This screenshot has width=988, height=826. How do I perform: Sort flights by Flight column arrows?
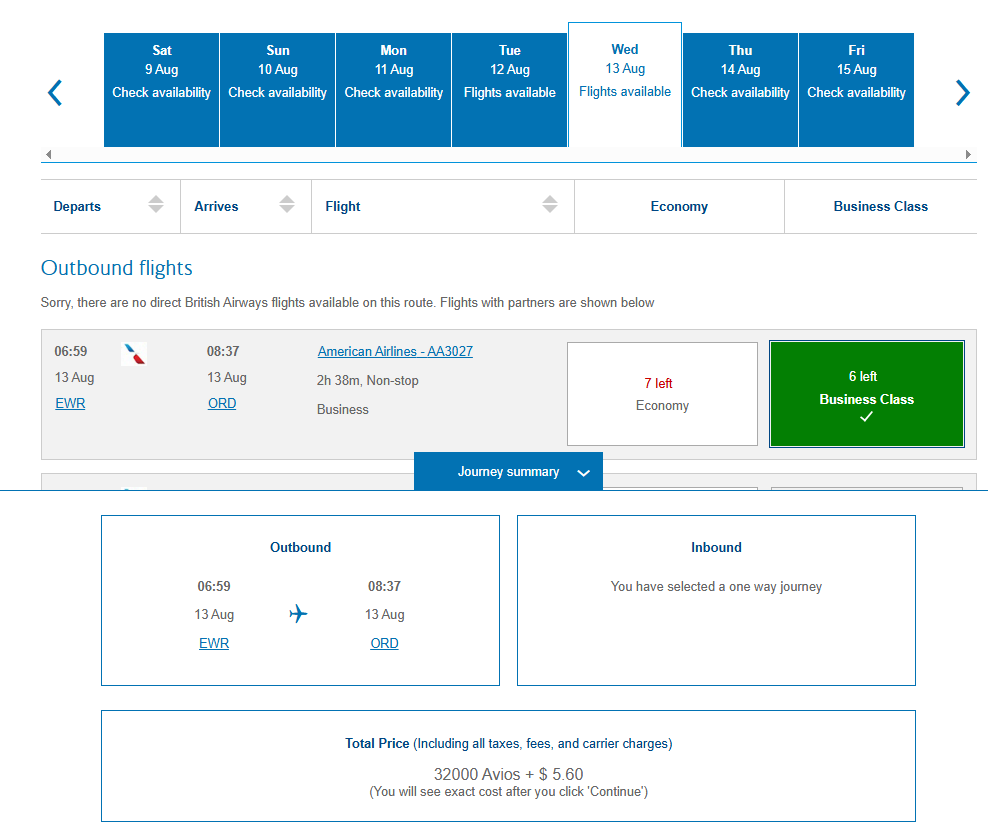(550, 204)
